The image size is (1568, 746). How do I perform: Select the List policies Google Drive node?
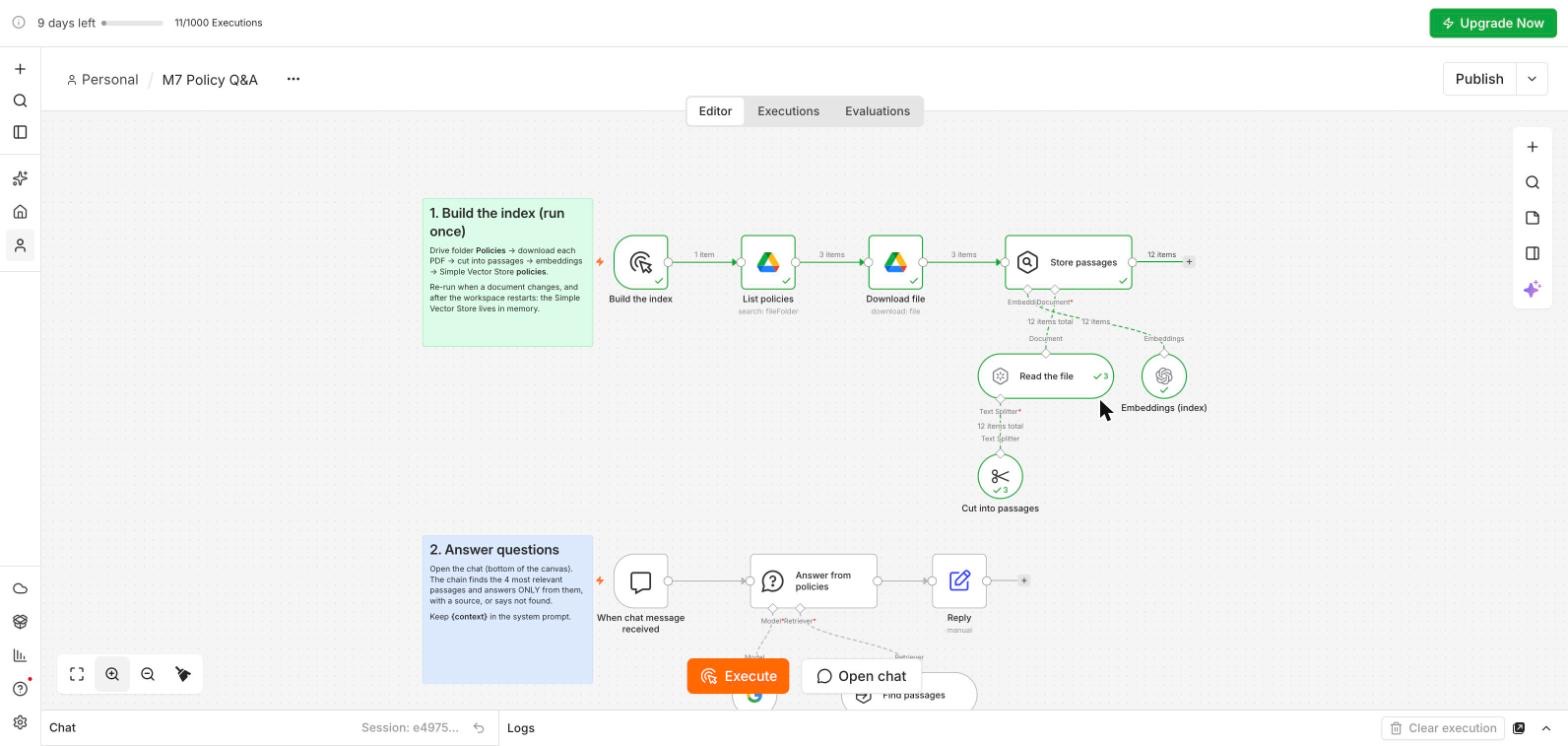pyautogui.click(x=768, y=262)
